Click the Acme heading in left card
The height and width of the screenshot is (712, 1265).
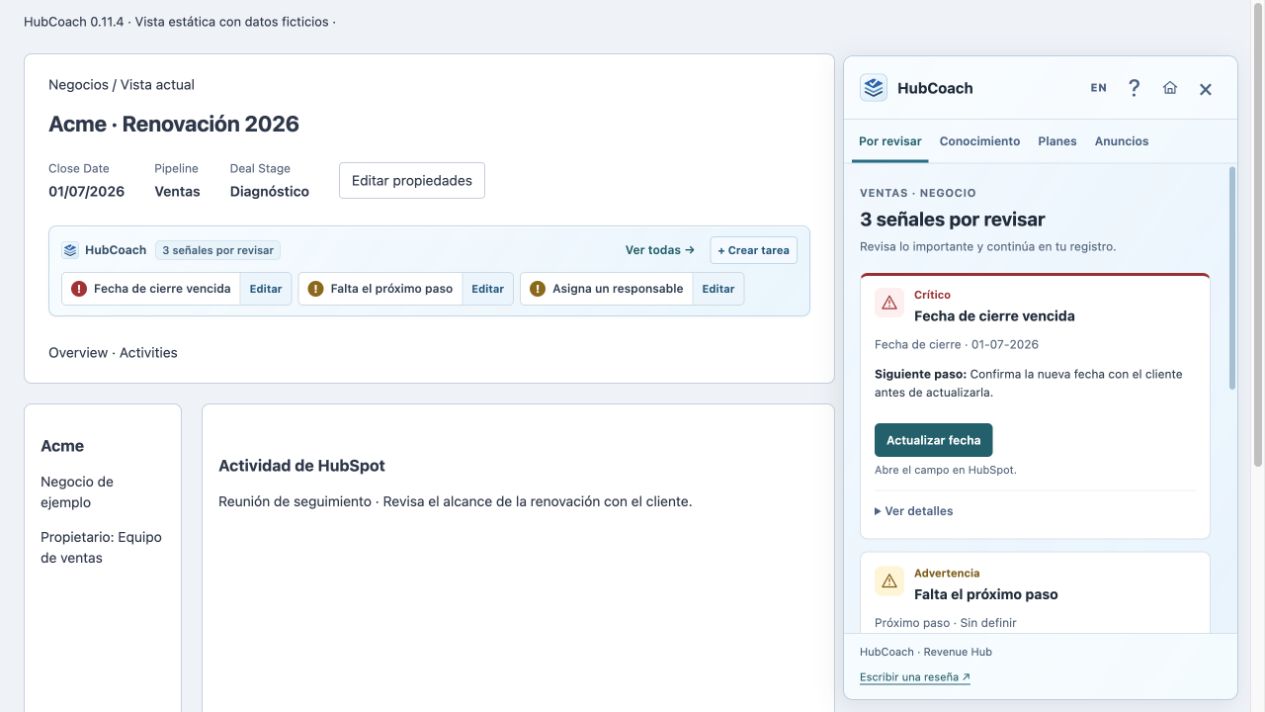(x=62, y=446)
